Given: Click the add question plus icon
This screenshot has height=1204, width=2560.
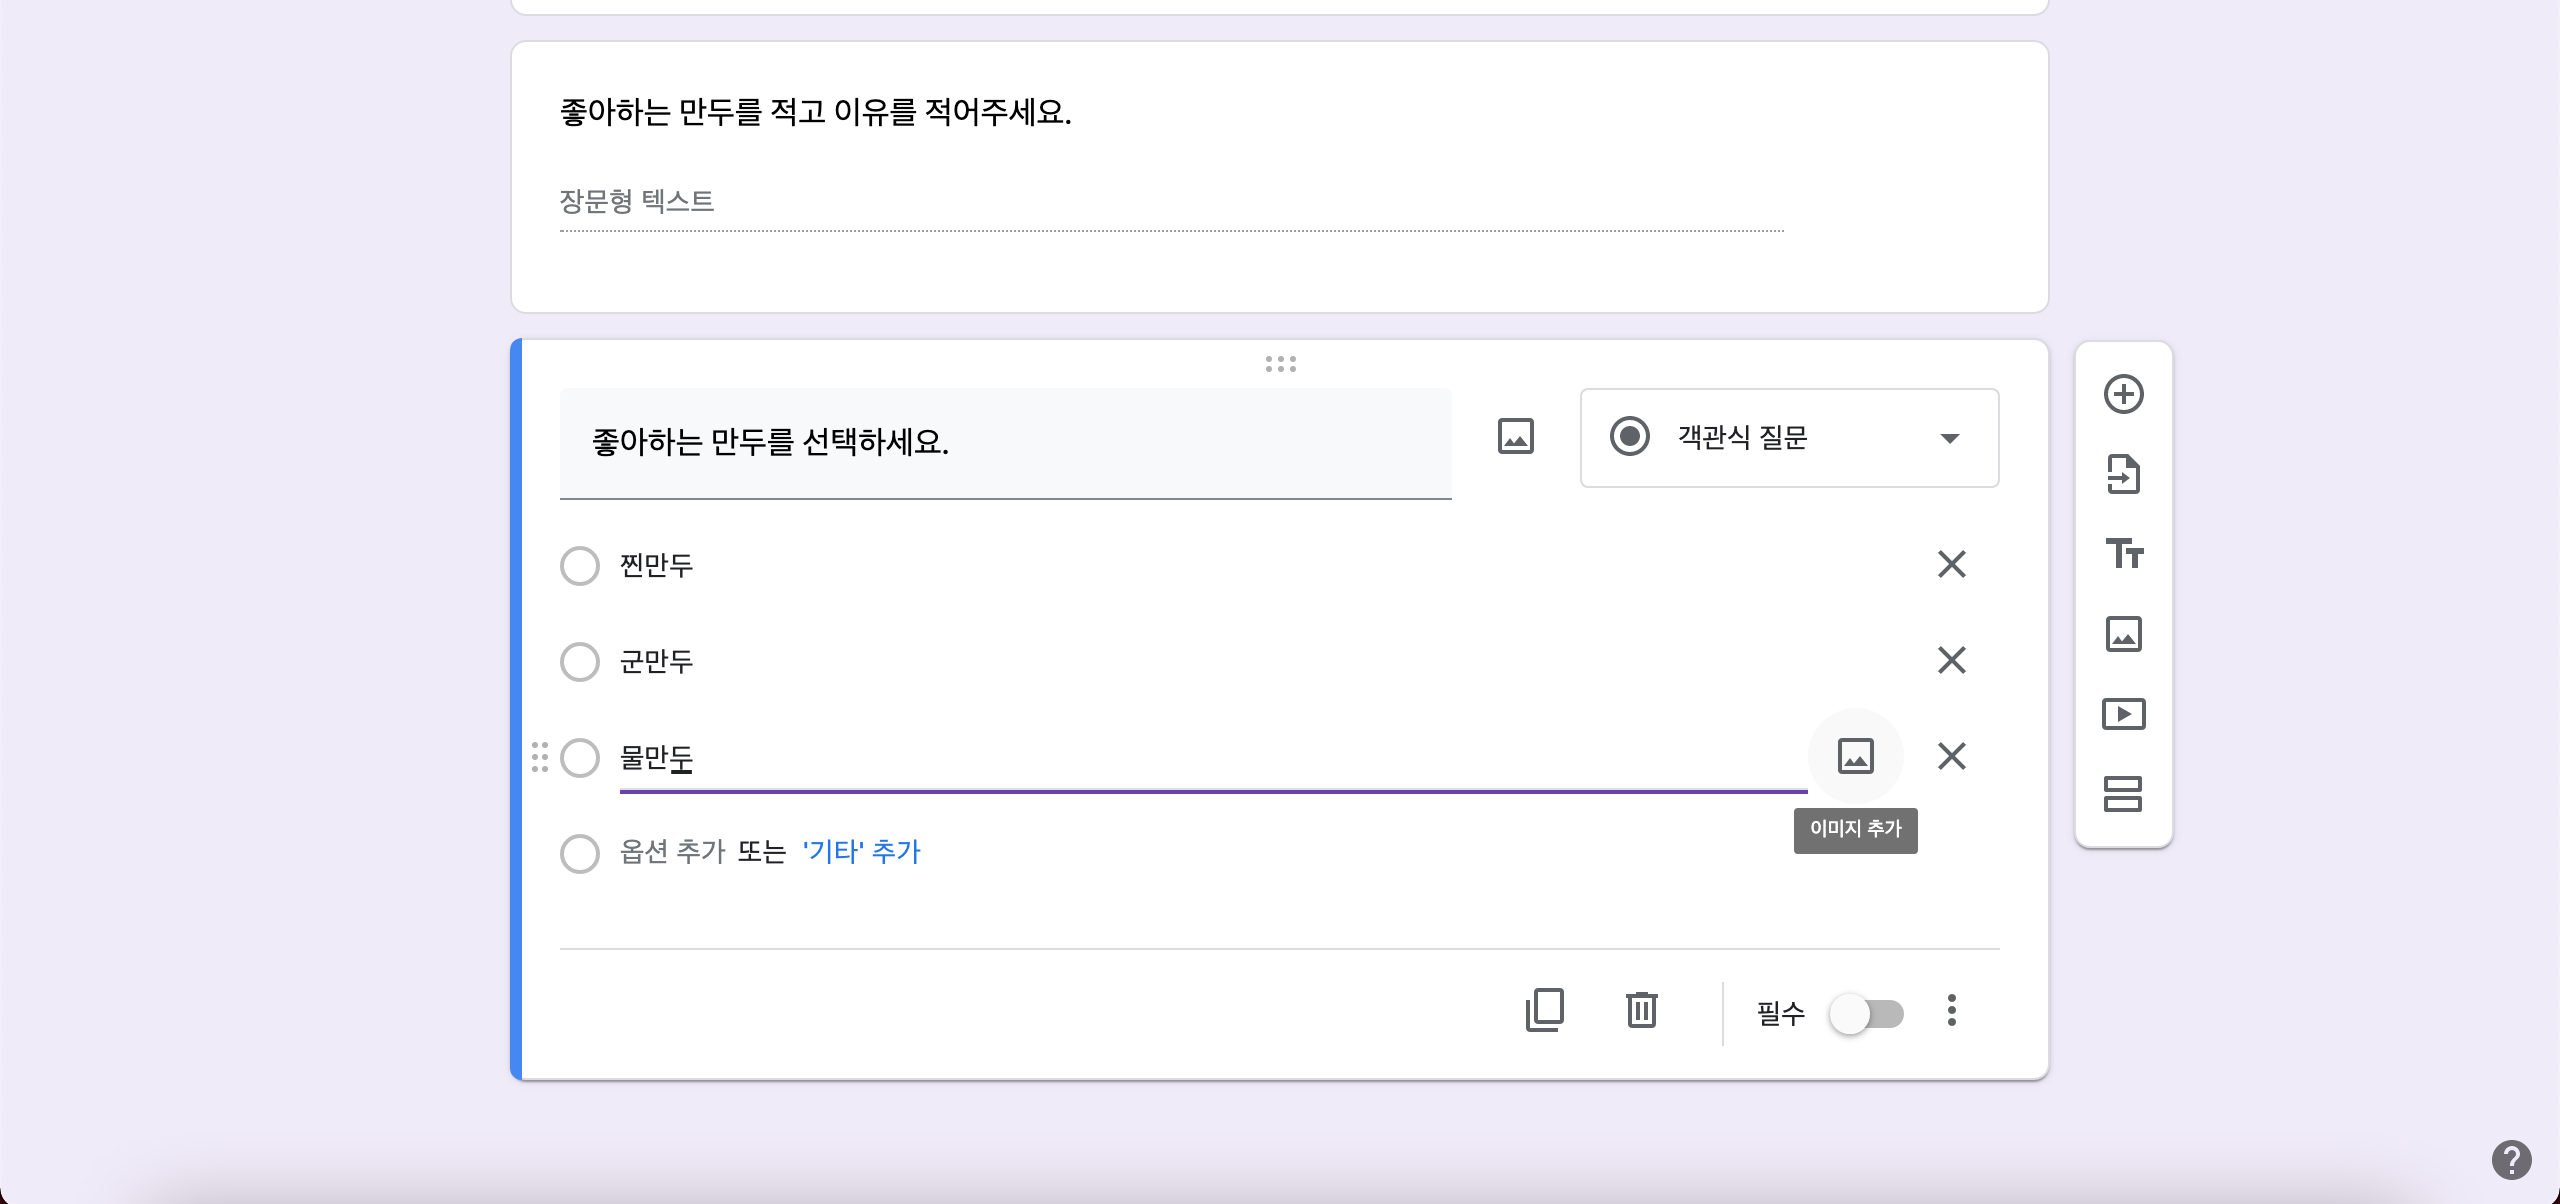Looking at the screenshot, I should [x=2123, y=394].
